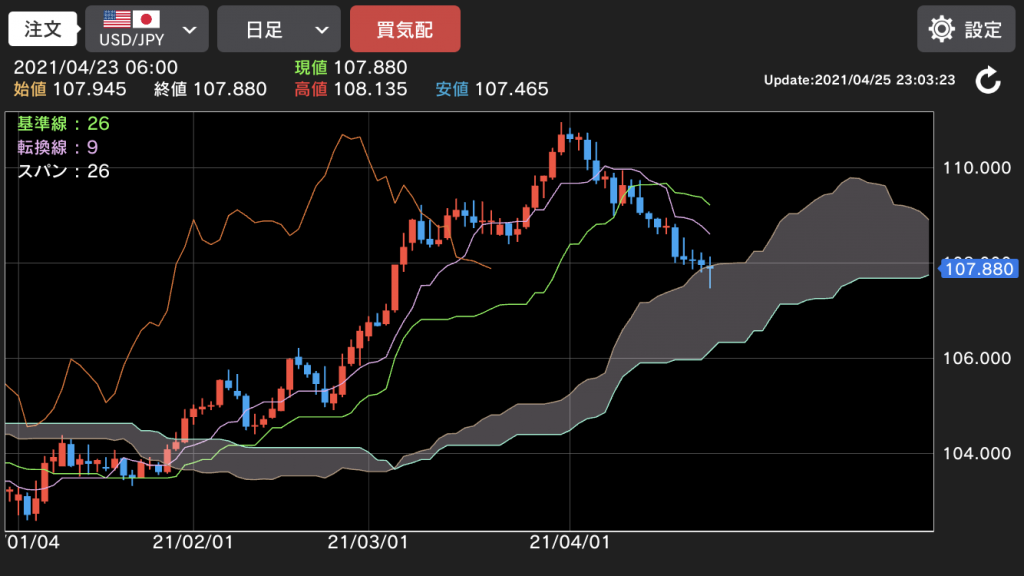1024x576 pixels.
Task: Select the blue 107.880 price tag on axis
Action: tap(980, 268)
